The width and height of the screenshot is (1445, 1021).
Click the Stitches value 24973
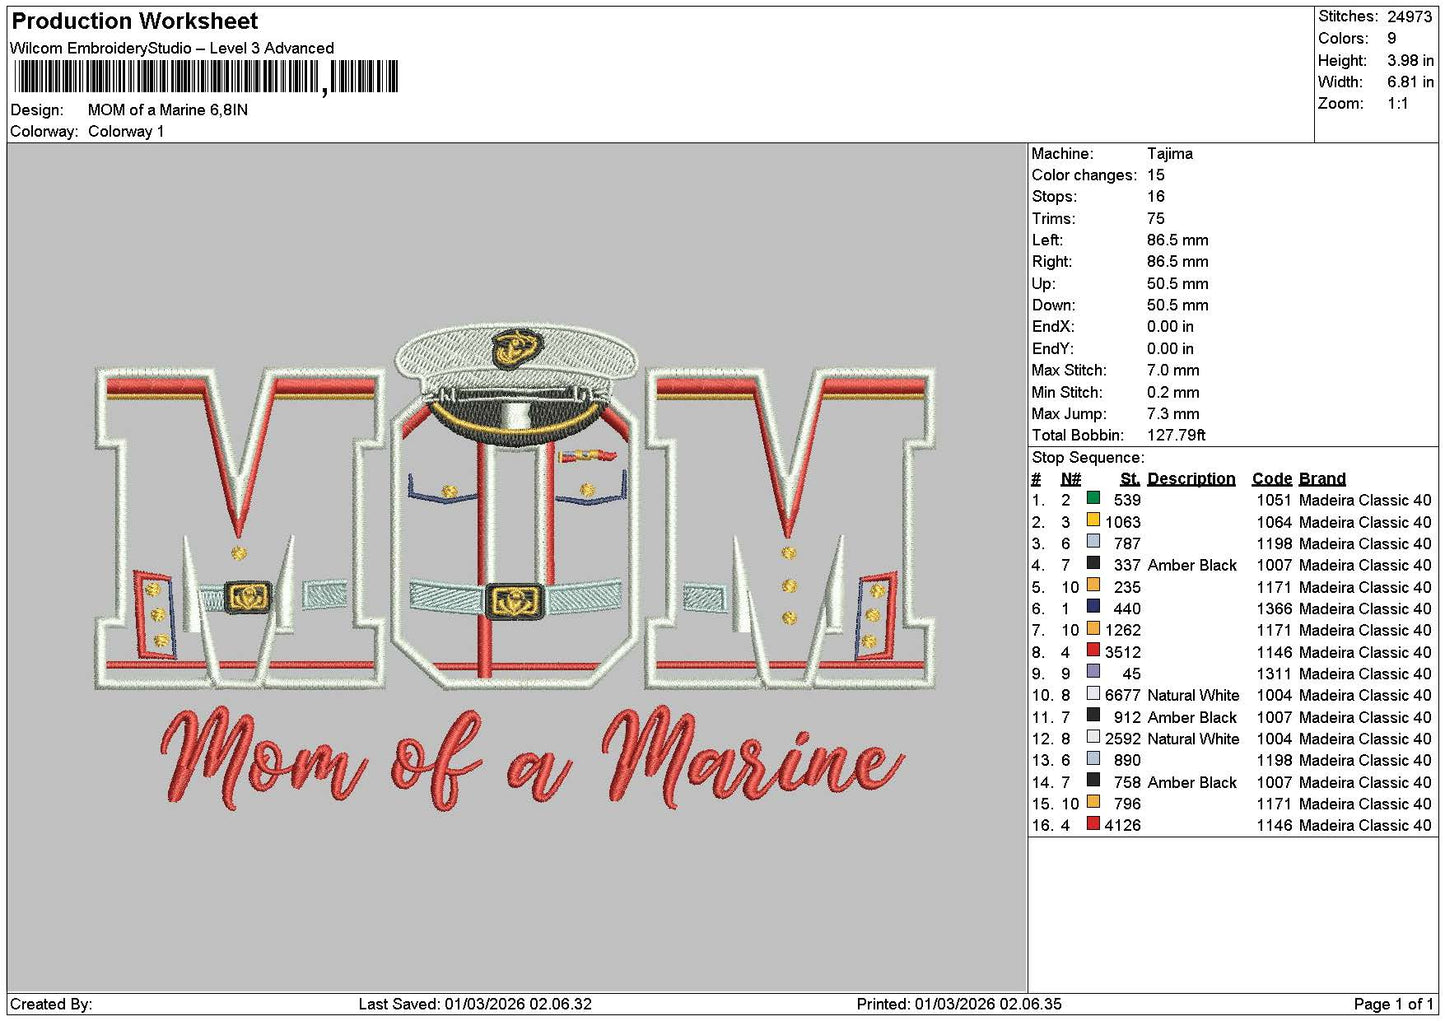tap(1410, 16)
